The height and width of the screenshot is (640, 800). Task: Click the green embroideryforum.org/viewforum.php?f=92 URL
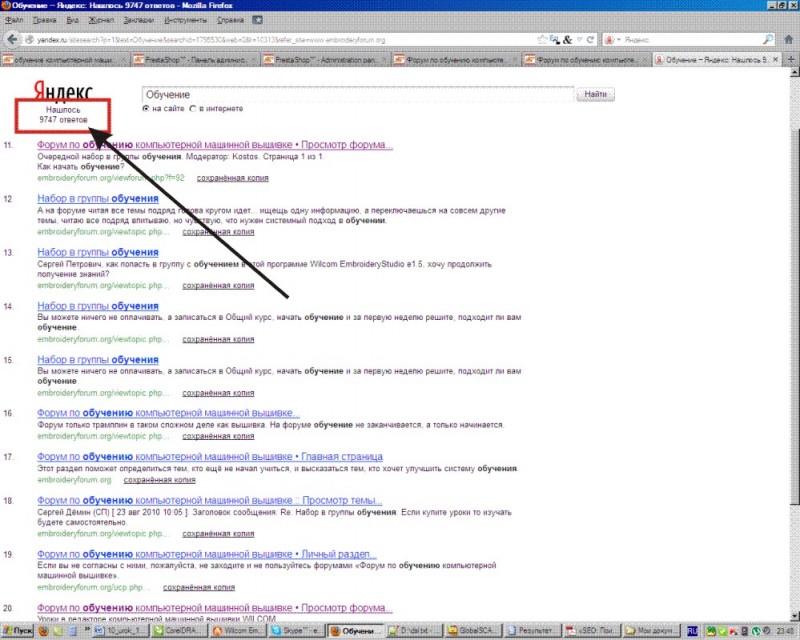pos(111,178)
